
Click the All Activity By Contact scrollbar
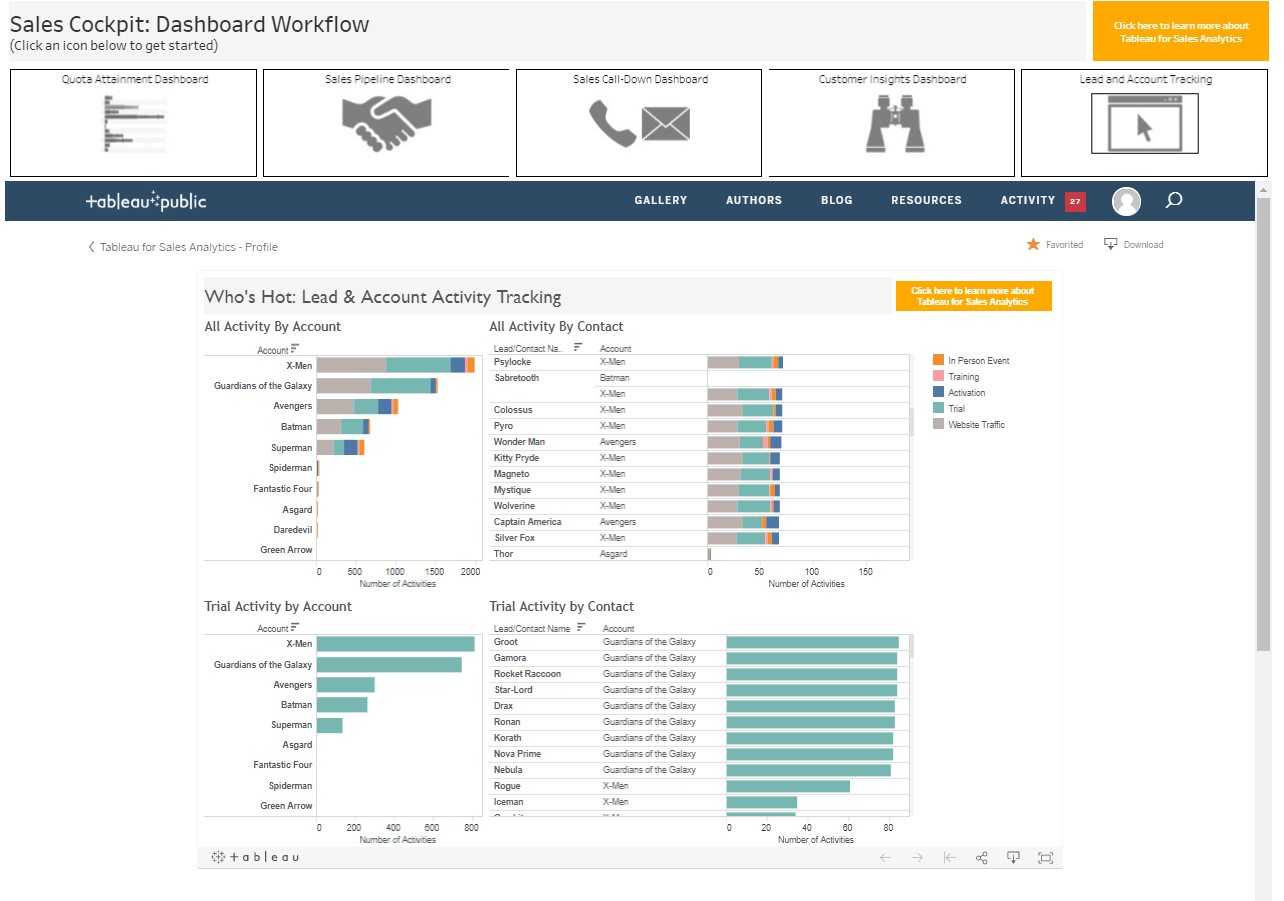click(911, 421)
